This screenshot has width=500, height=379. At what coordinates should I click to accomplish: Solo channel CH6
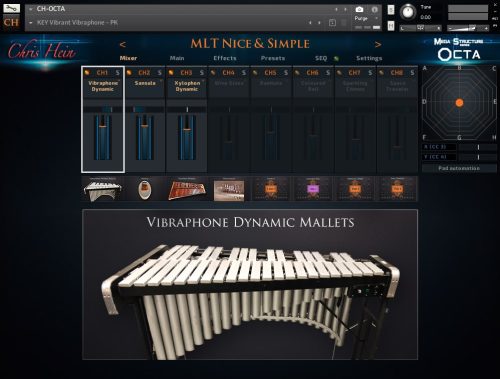[328, 72]
